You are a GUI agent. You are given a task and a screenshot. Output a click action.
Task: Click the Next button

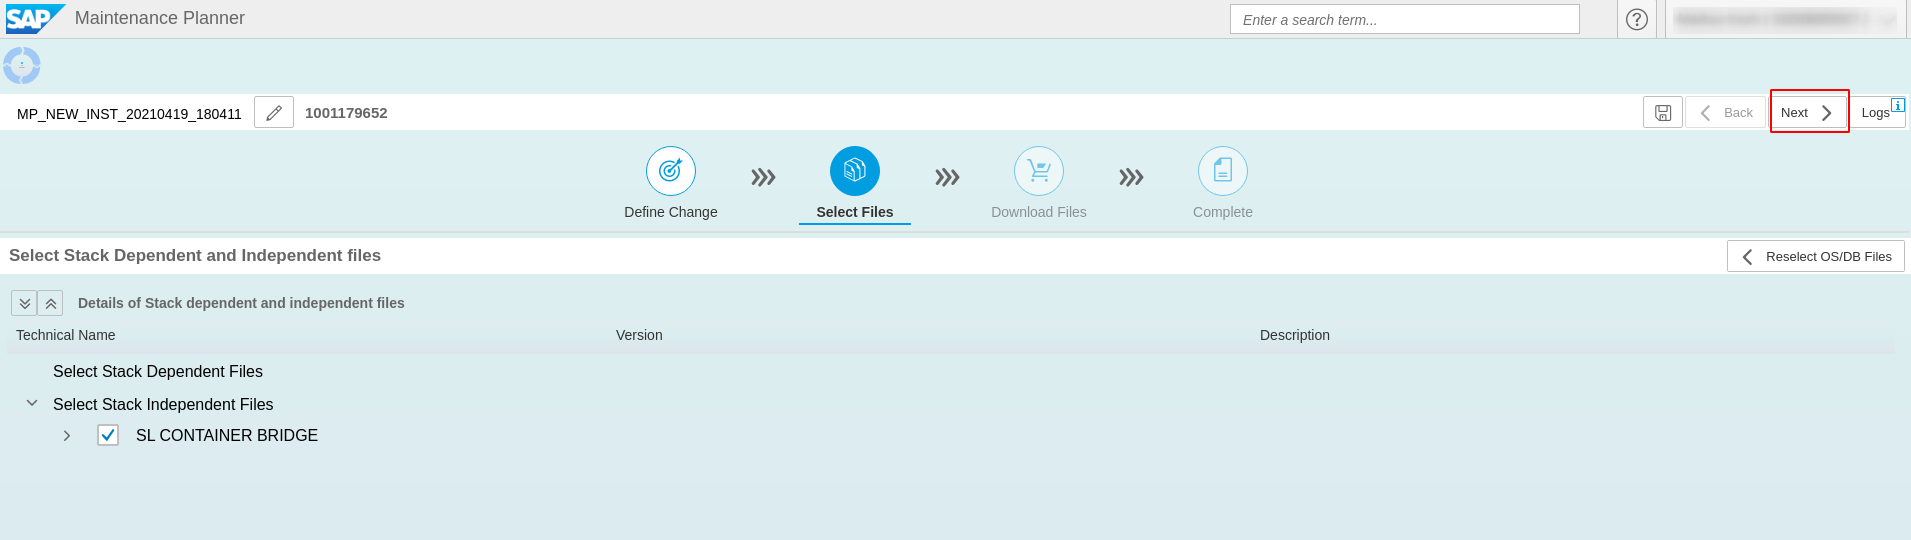click(1808, 113)
